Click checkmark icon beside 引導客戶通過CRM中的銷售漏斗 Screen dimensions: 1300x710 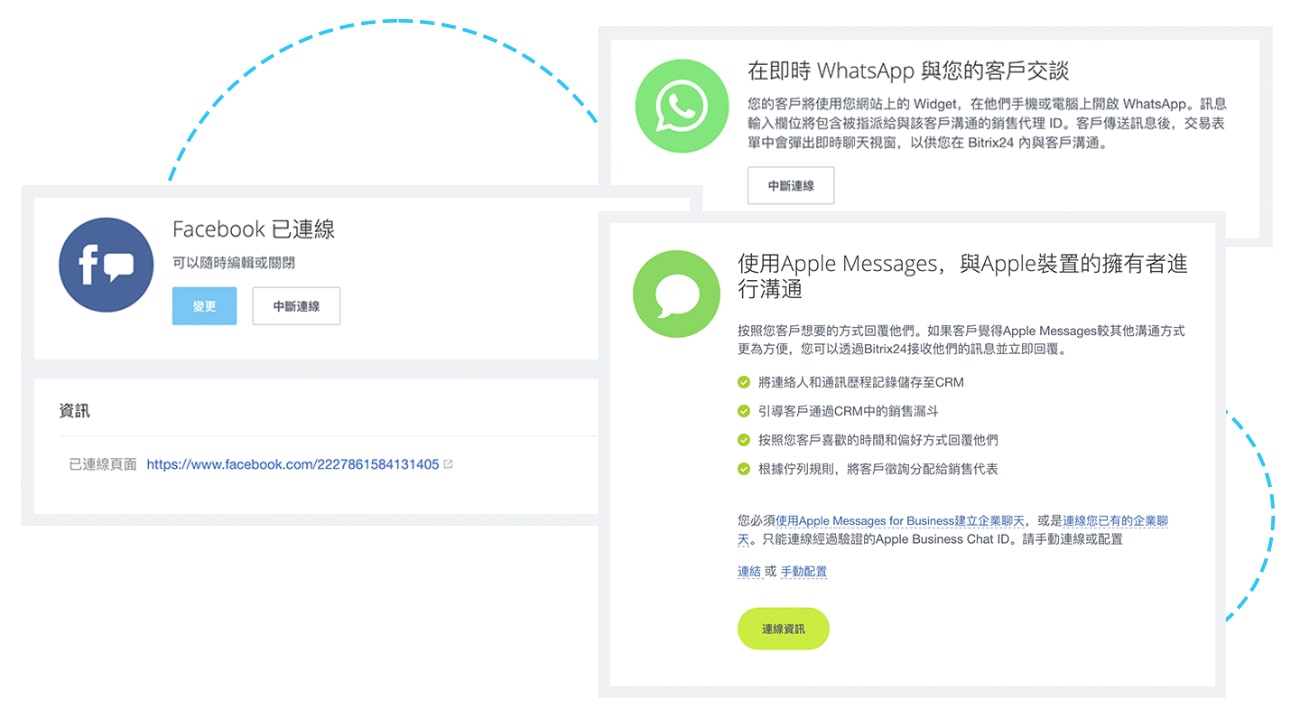[x=744, y=411]
